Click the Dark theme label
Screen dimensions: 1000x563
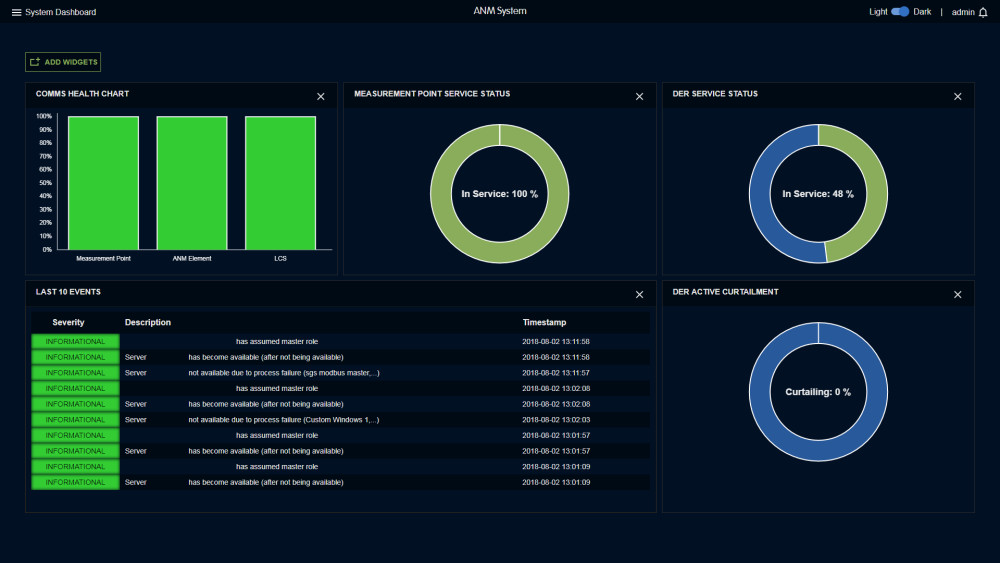tap(922, 11)
